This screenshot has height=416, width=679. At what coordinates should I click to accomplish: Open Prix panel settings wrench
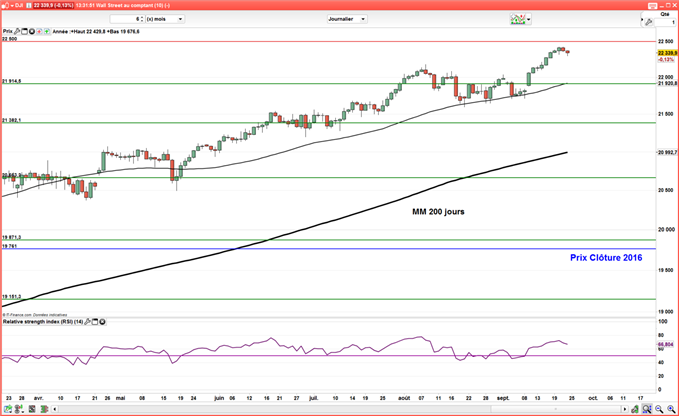point(17,32)
